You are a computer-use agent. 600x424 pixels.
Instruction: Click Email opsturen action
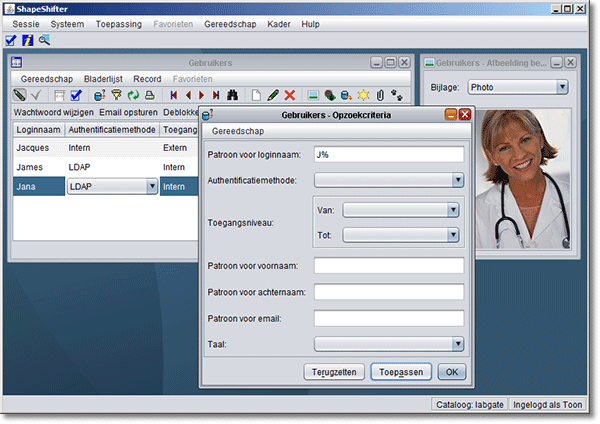point(129,113)
